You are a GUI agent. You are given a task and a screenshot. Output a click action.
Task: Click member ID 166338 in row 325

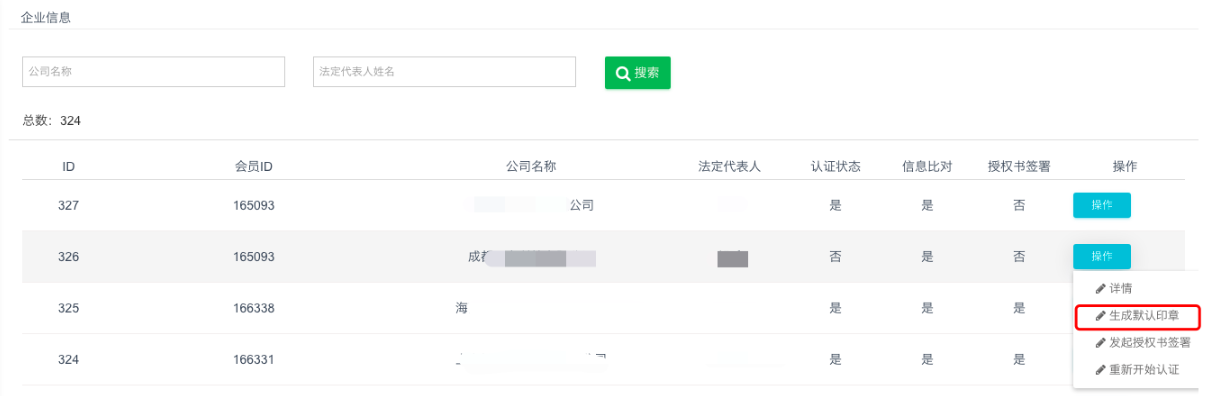coord(254,308)
